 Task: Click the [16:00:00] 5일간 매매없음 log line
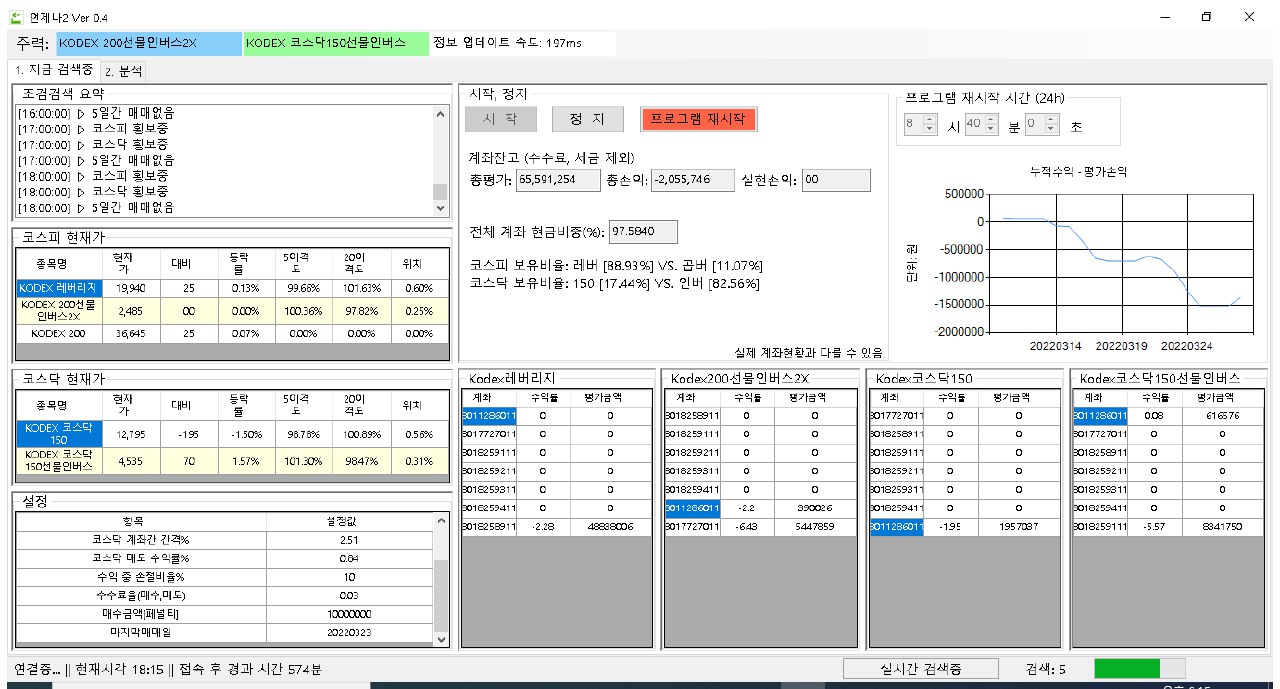pos(96,113)
